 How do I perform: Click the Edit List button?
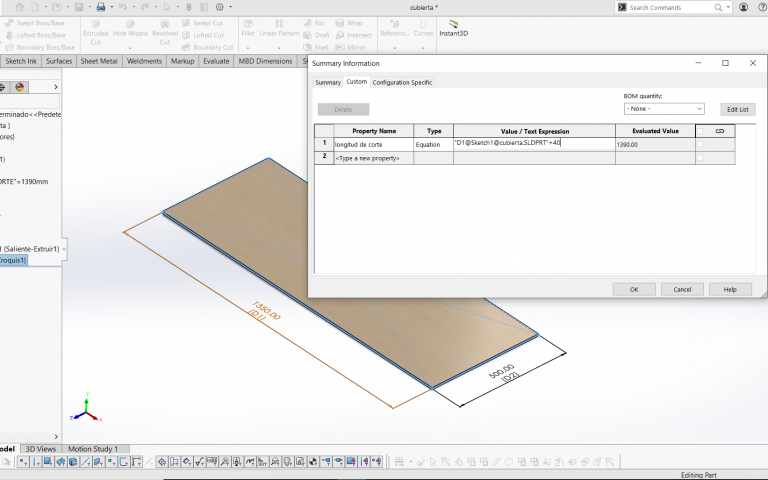pos(738,108)
